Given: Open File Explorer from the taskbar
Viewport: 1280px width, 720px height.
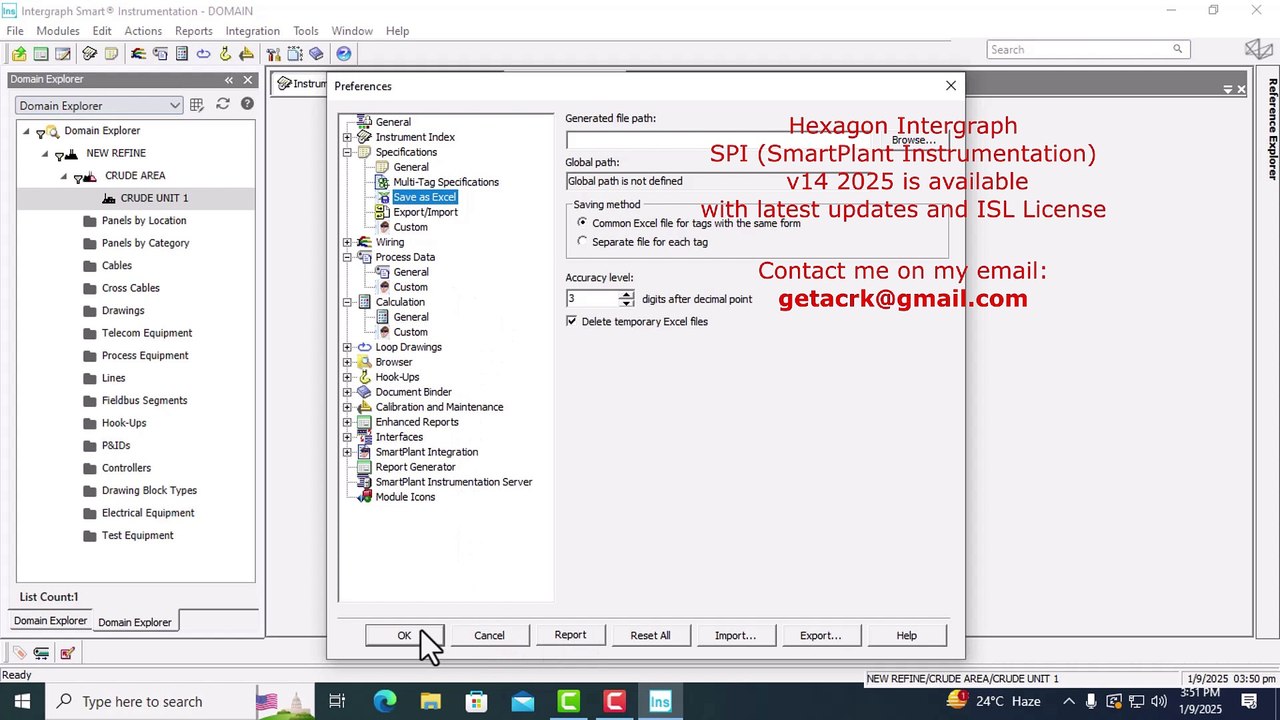Looking at the screenshot, I should [430, 701].
